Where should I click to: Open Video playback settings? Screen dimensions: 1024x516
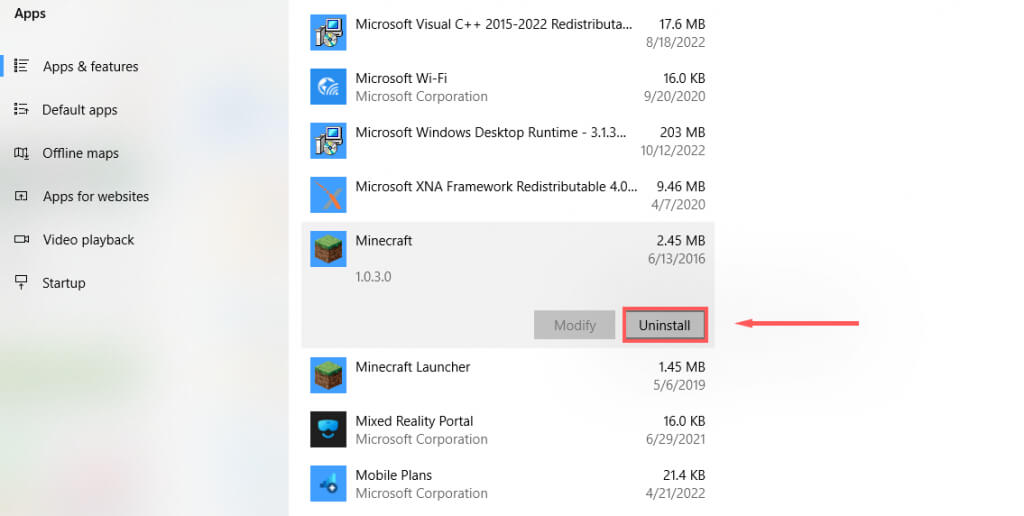tap(88, 240)
